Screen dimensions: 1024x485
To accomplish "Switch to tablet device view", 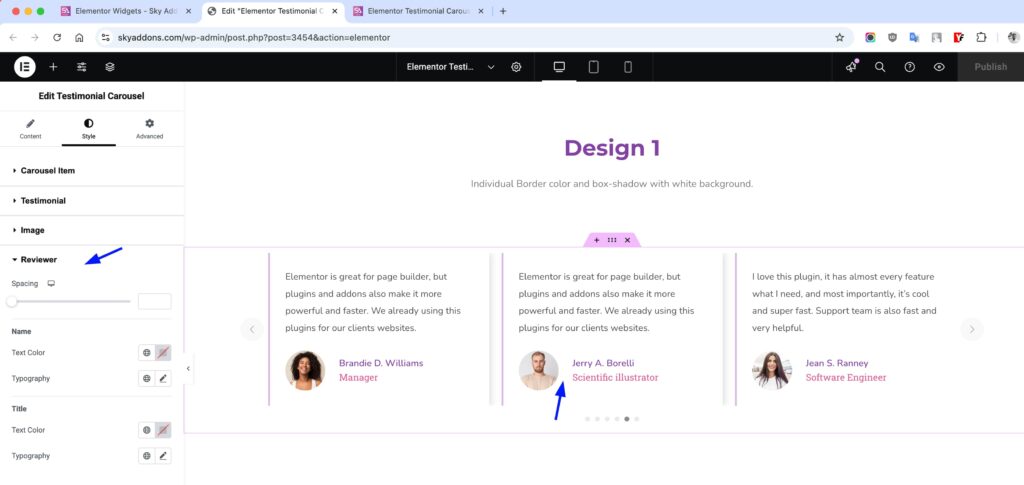I will pyautogui.click(x=594, y=67).
